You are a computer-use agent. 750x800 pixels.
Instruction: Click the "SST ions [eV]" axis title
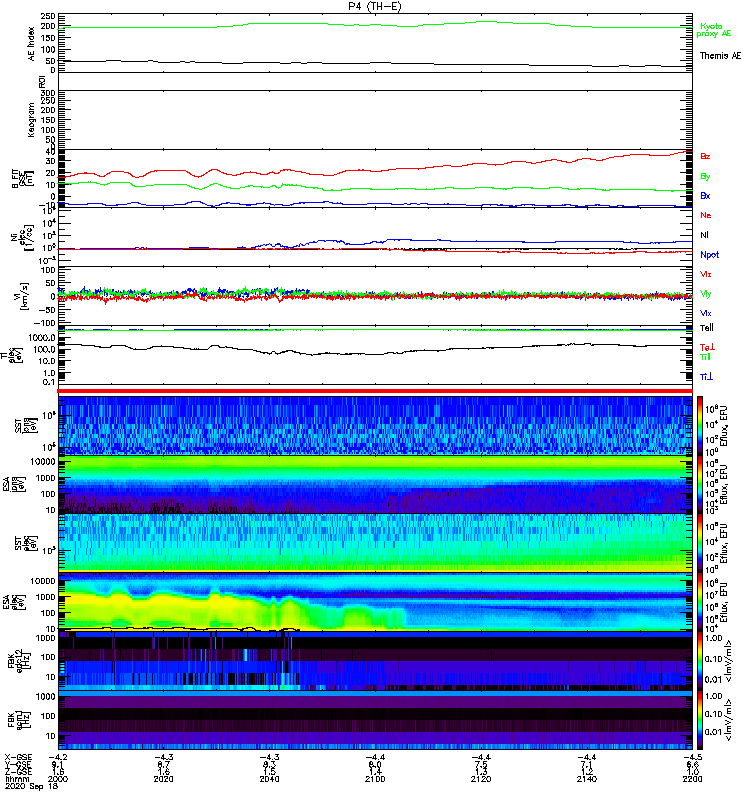27,426
